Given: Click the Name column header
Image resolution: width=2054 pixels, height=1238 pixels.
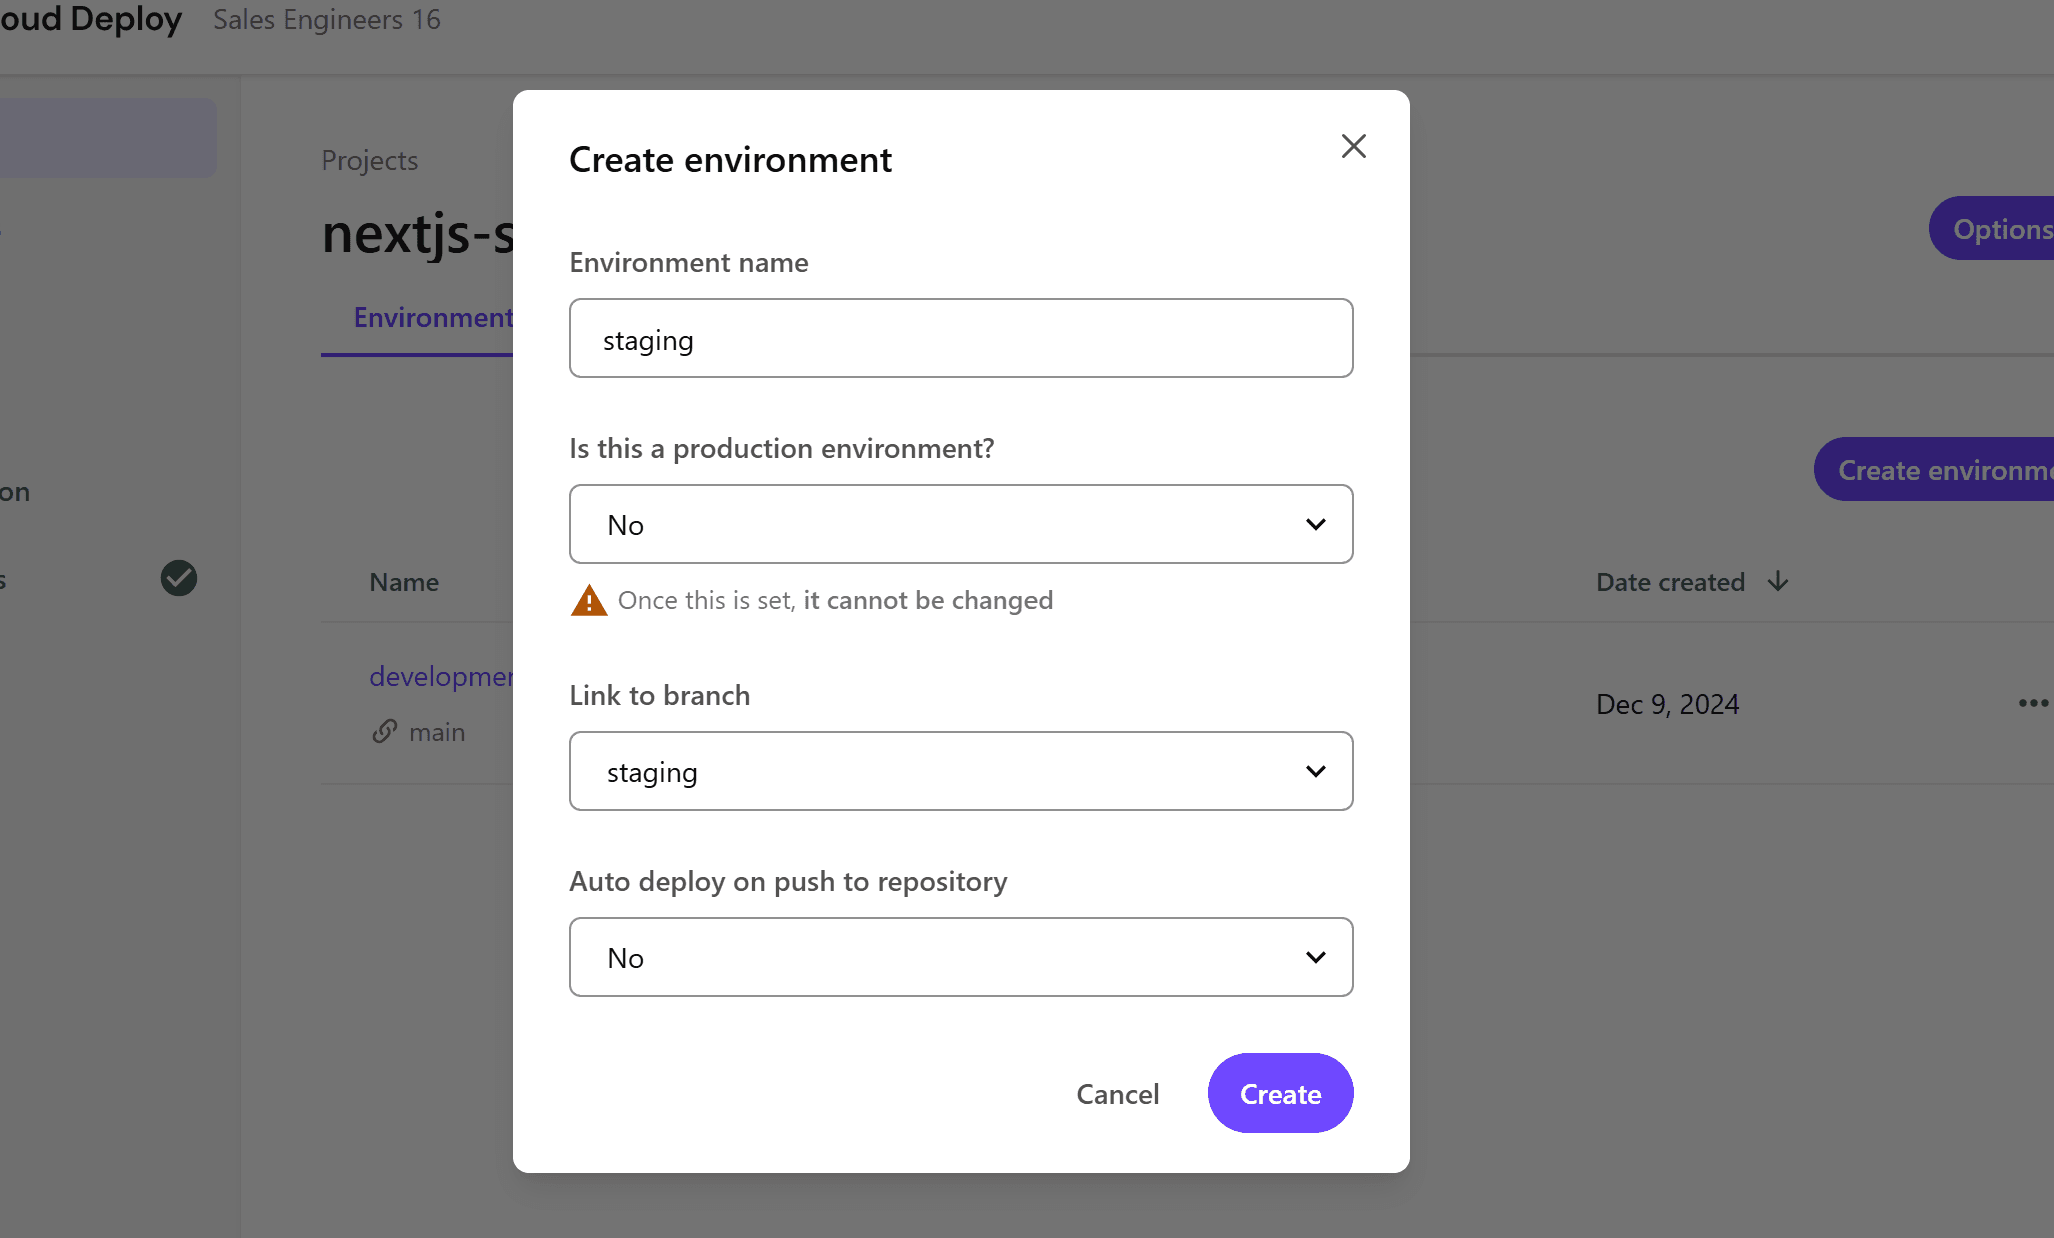Looking at the screenshot, I should (x=404, y=582).
